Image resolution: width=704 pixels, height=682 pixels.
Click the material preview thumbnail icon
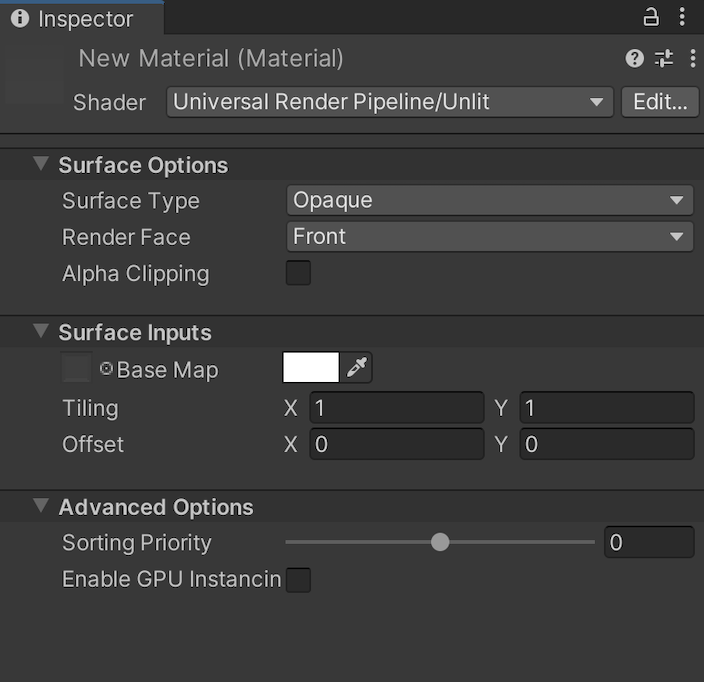click(x=35, y=76)
